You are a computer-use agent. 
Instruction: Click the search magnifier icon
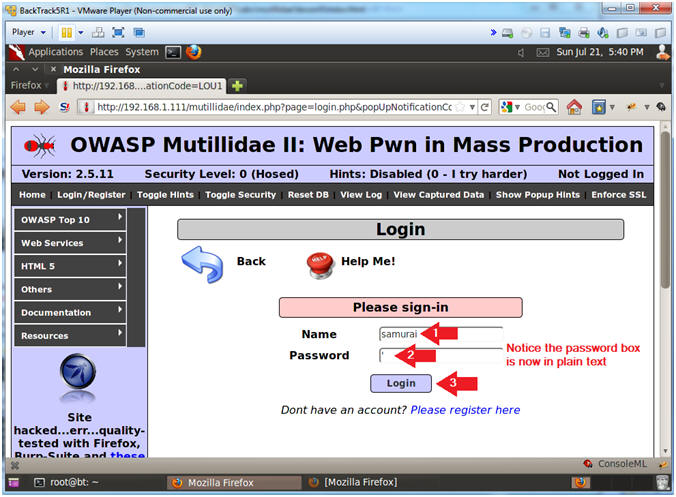click(x=551, y=106)
